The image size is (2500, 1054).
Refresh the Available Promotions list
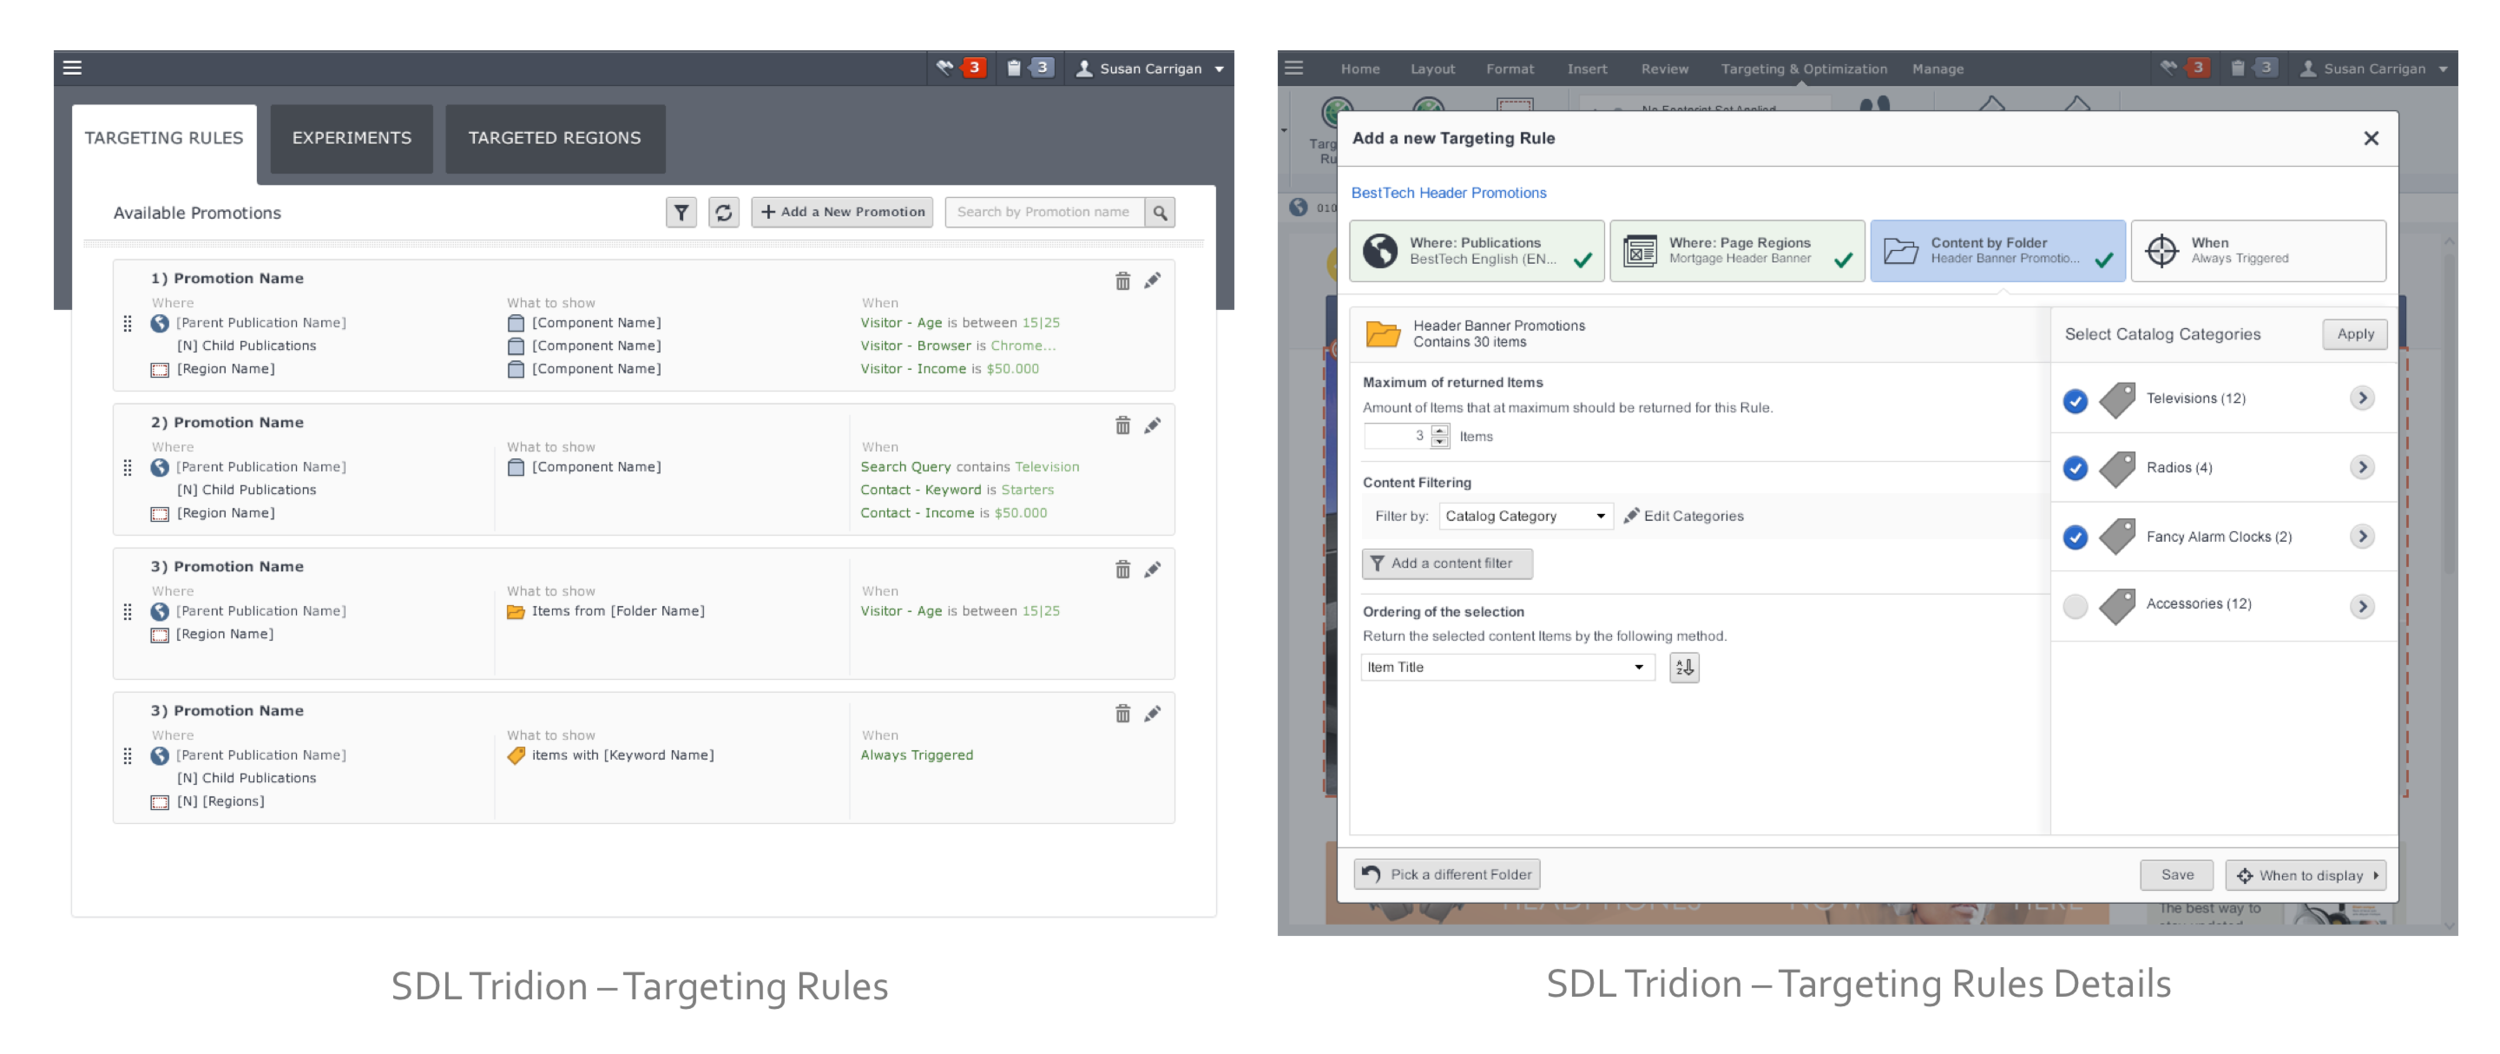point(724,212)
